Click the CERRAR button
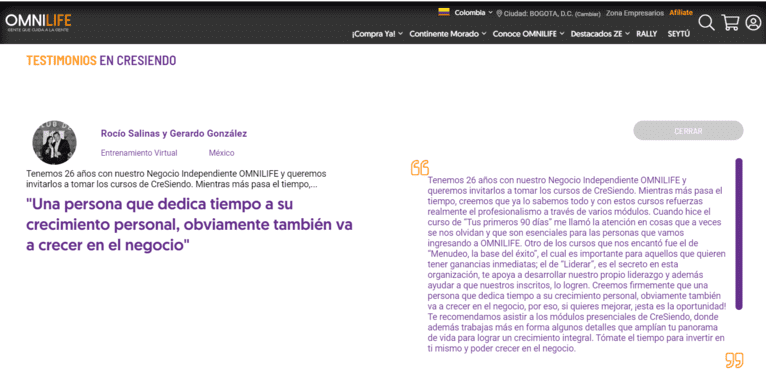Image resolution: width=766 pixels, height=392 pixels. [688, 131]
